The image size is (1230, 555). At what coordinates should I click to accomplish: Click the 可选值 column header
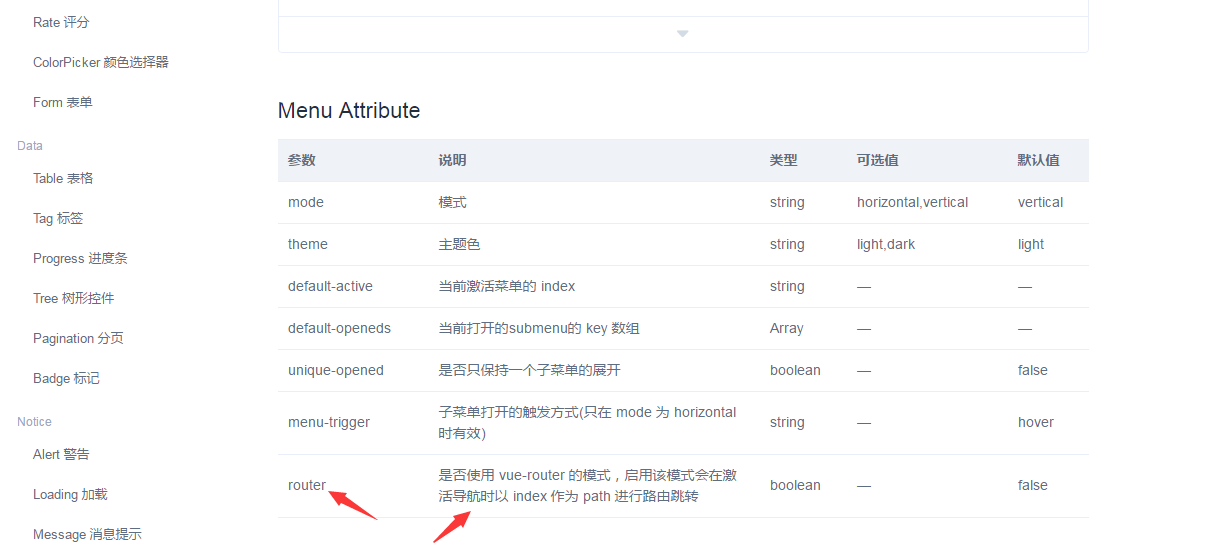(x=877, y=160)
